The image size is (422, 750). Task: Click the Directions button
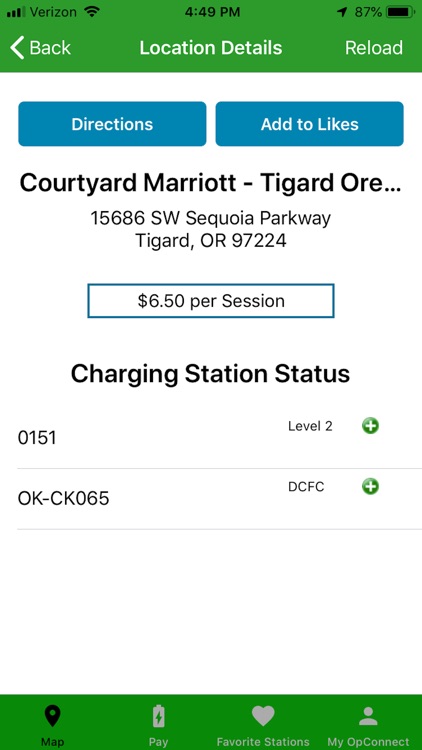pos(112,124)
